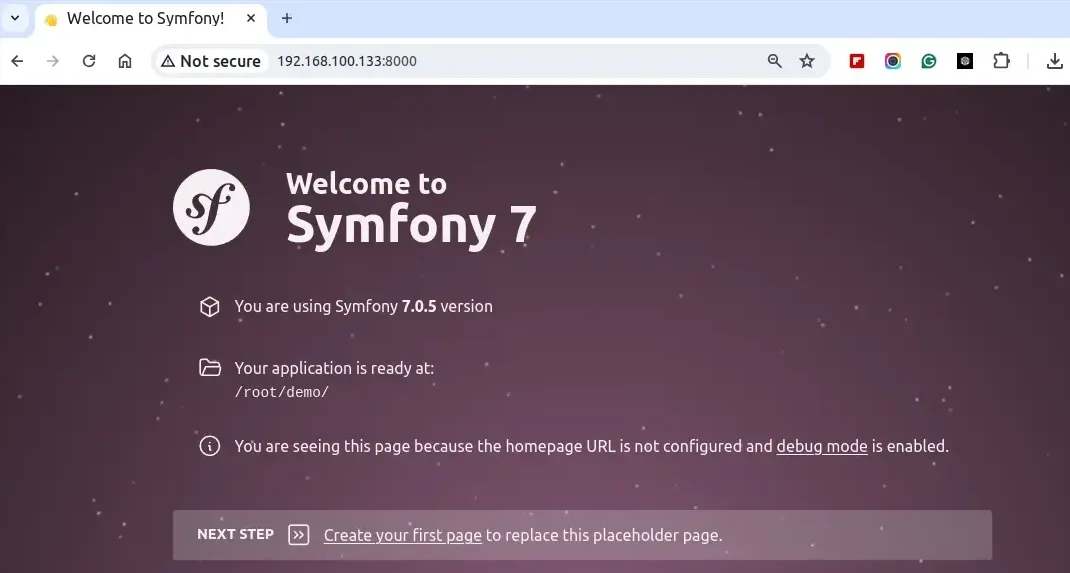The height and width of the screenshot is (573, 1070).
Task: Click the version box icon
Action: tap(209, 306)
